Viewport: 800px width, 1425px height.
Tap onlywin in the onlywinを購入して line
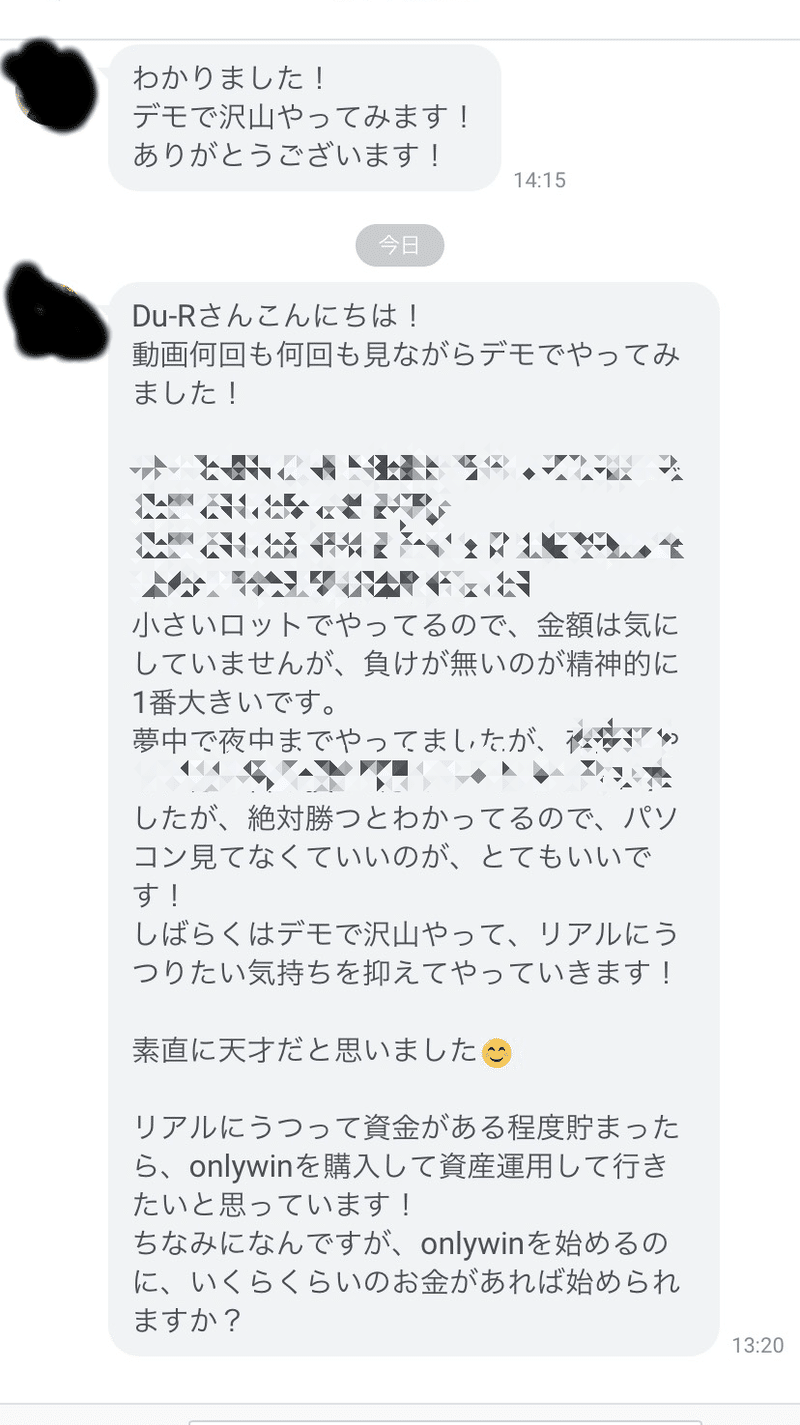click(217, 1168)
